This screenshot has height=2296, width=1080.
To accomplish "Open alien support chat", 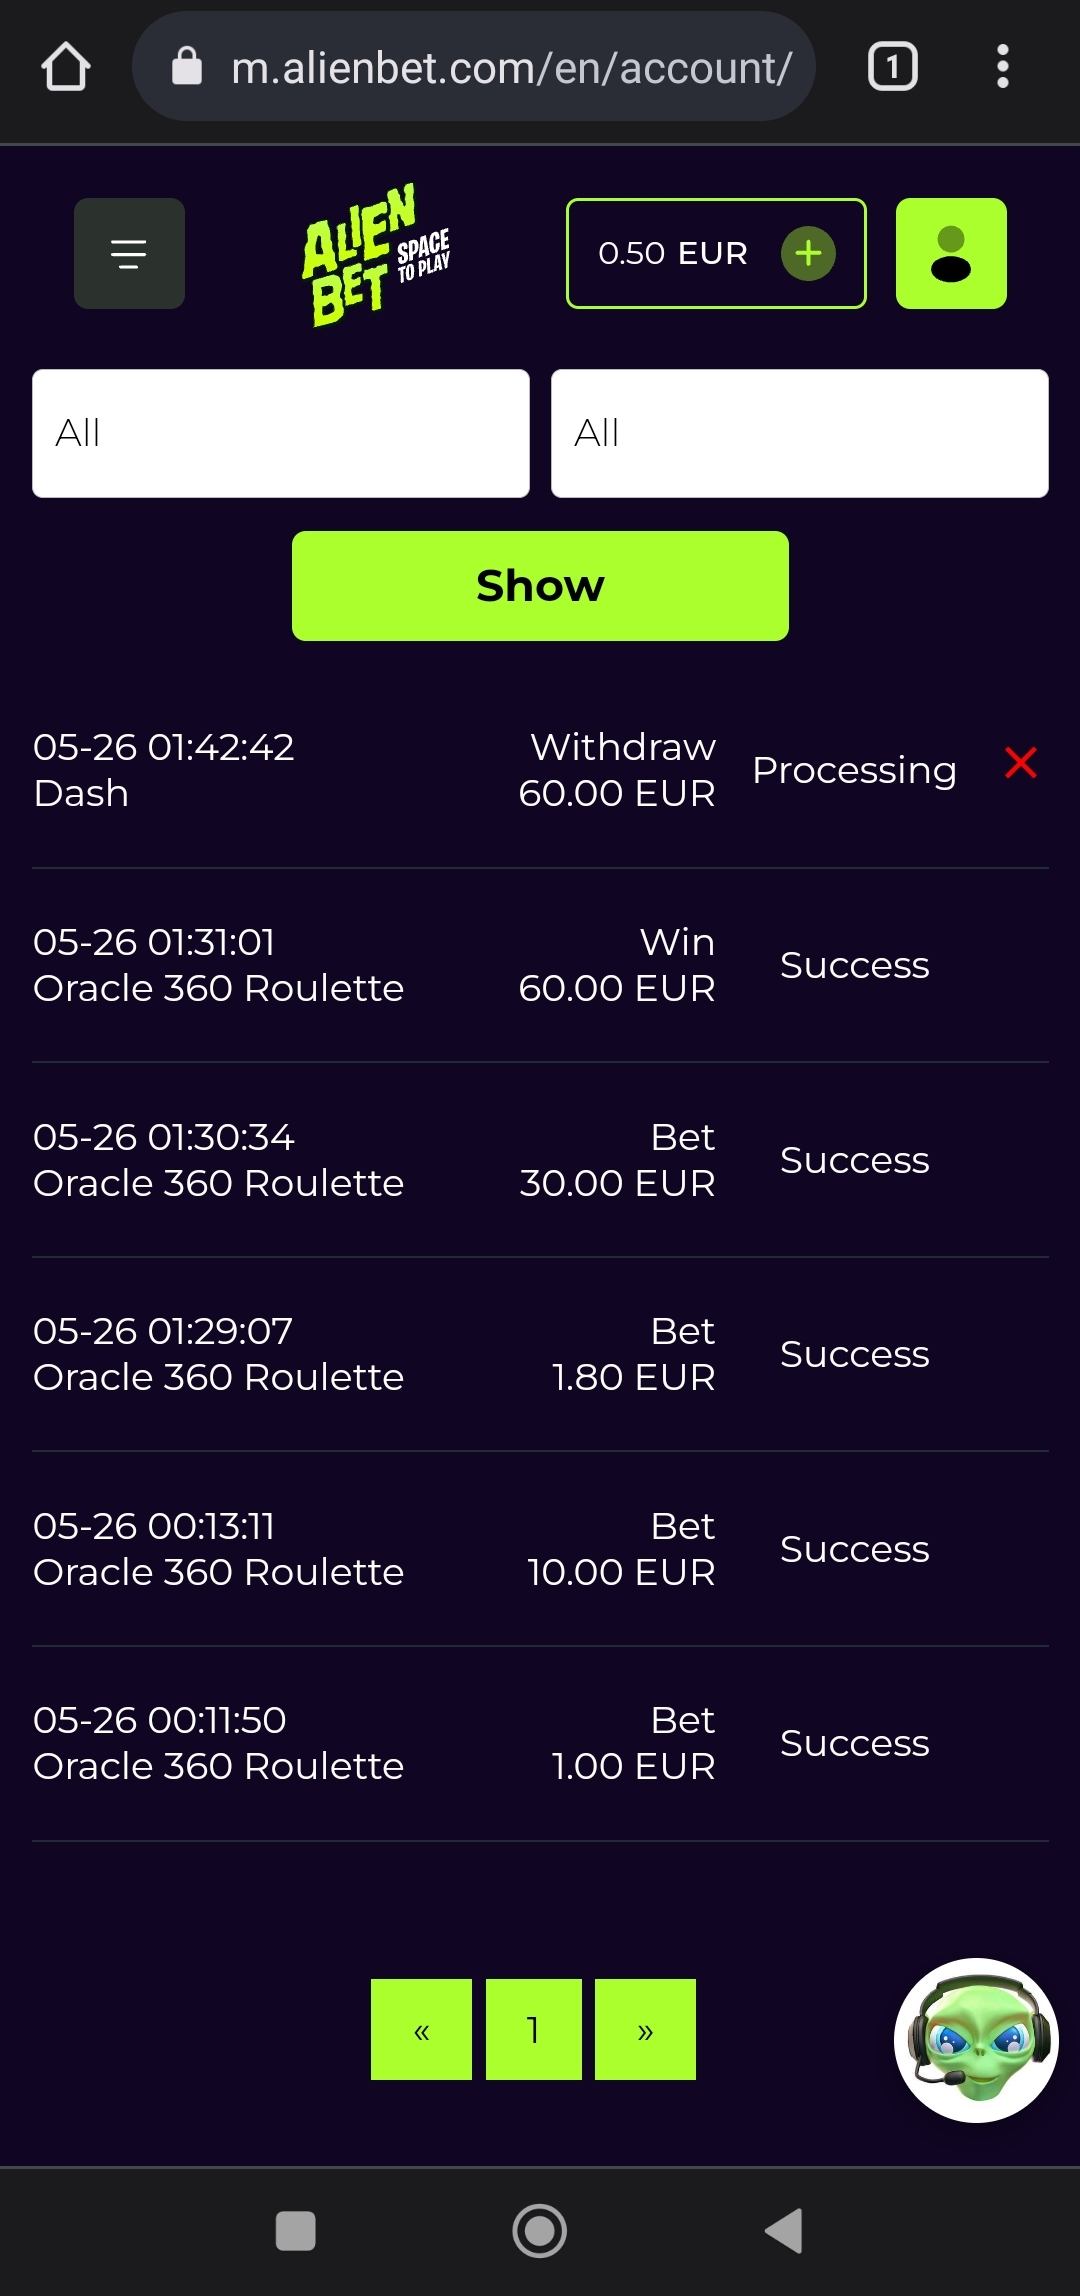I will click(x=975, y=2039).
